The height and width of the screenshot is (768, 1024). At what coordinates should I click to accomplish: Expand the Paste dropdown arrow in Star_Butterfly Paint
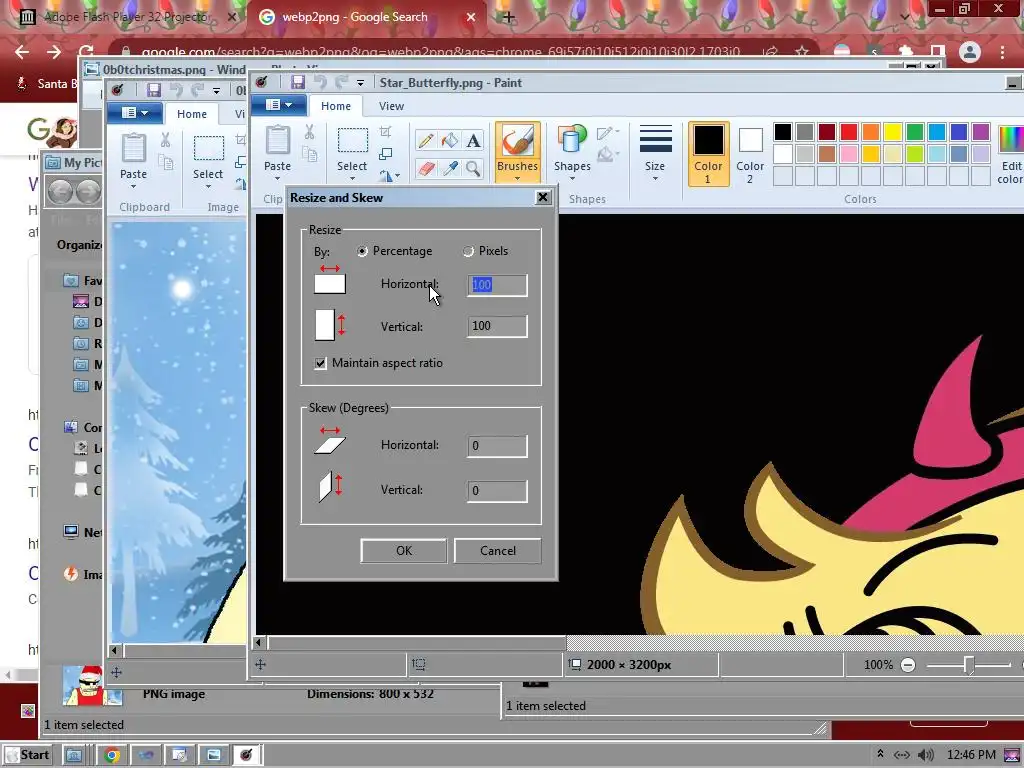(x=278, y=179)
